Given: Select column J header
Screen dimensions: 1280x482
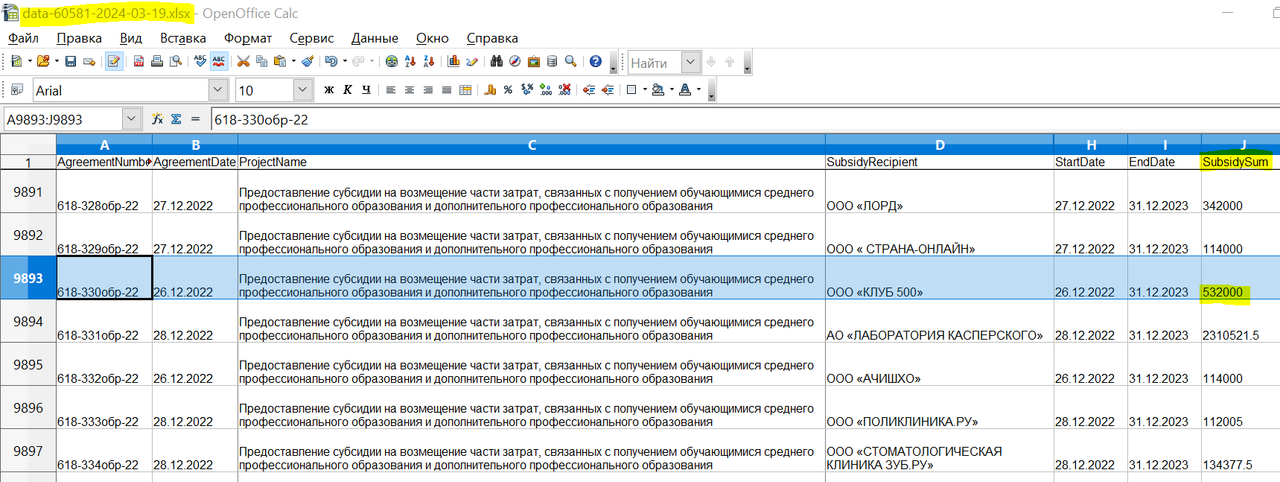Looking at the screenshot, I should tap(1240, 144).
